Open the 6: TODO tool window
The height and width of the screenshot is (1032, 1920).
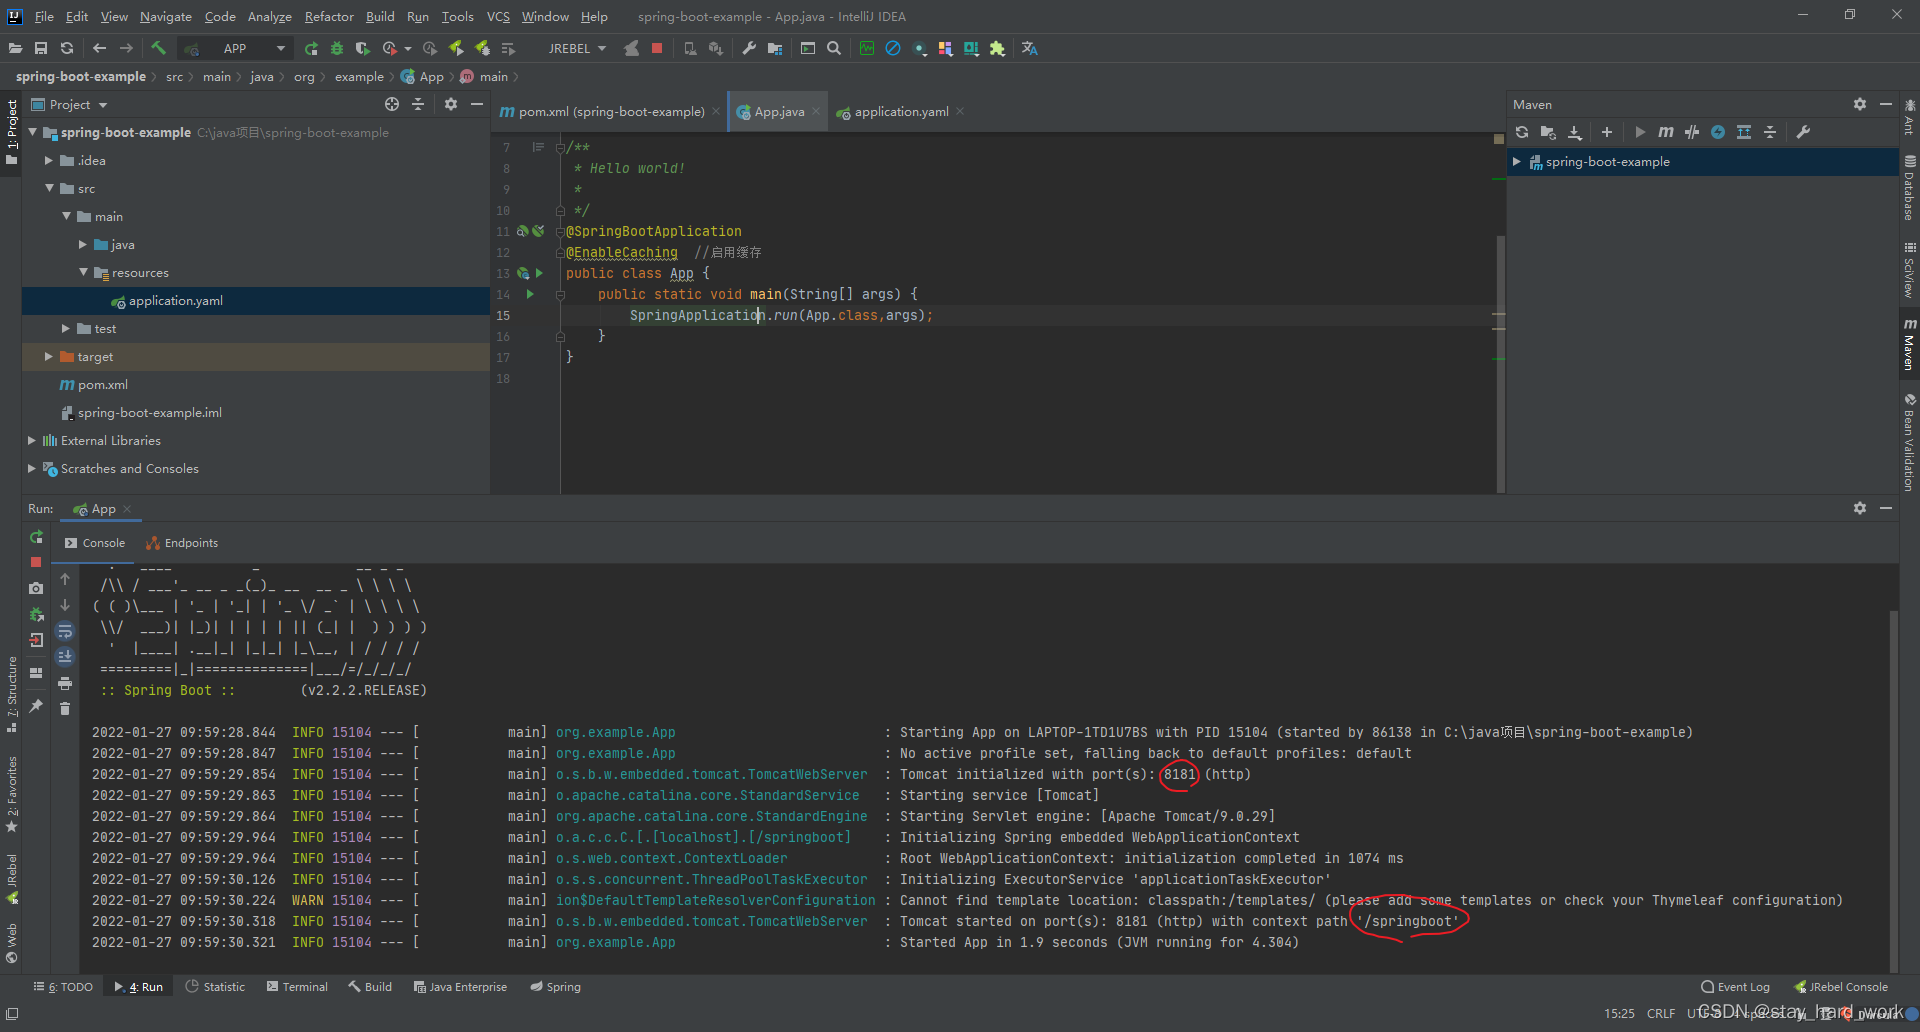pos(63,986)
